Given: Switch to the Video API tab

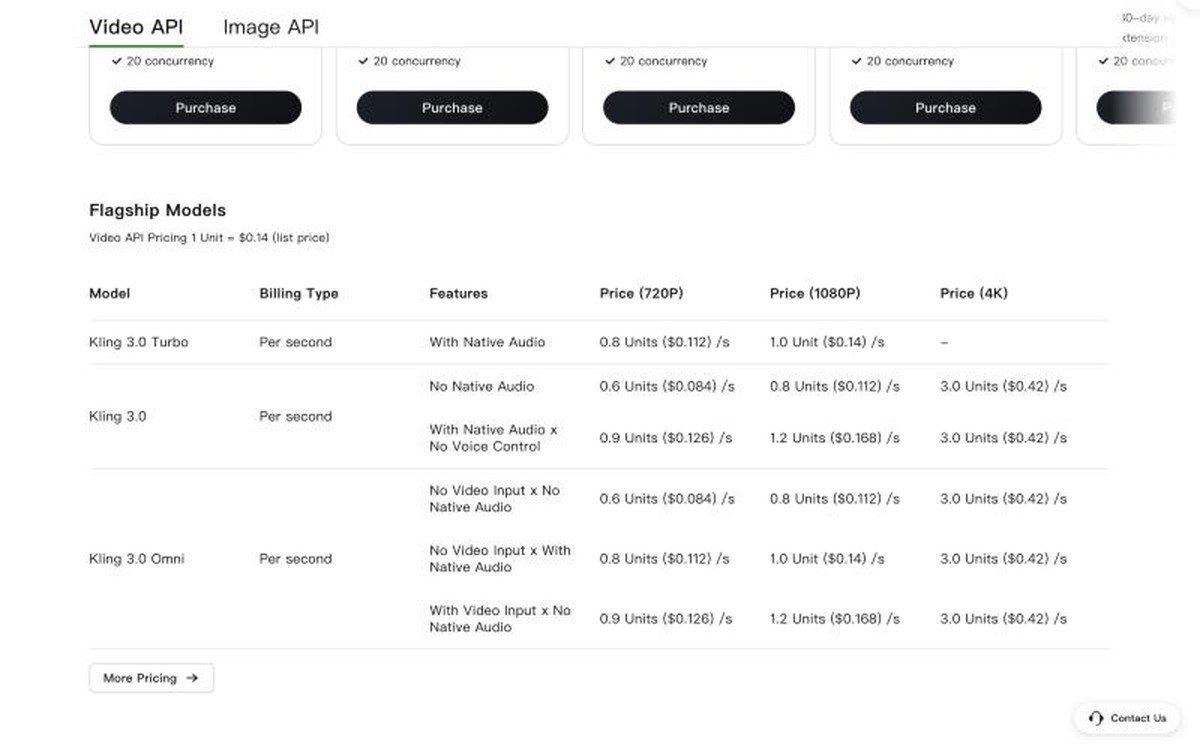Looking at the screenshot, I should (x=136, y=26).
